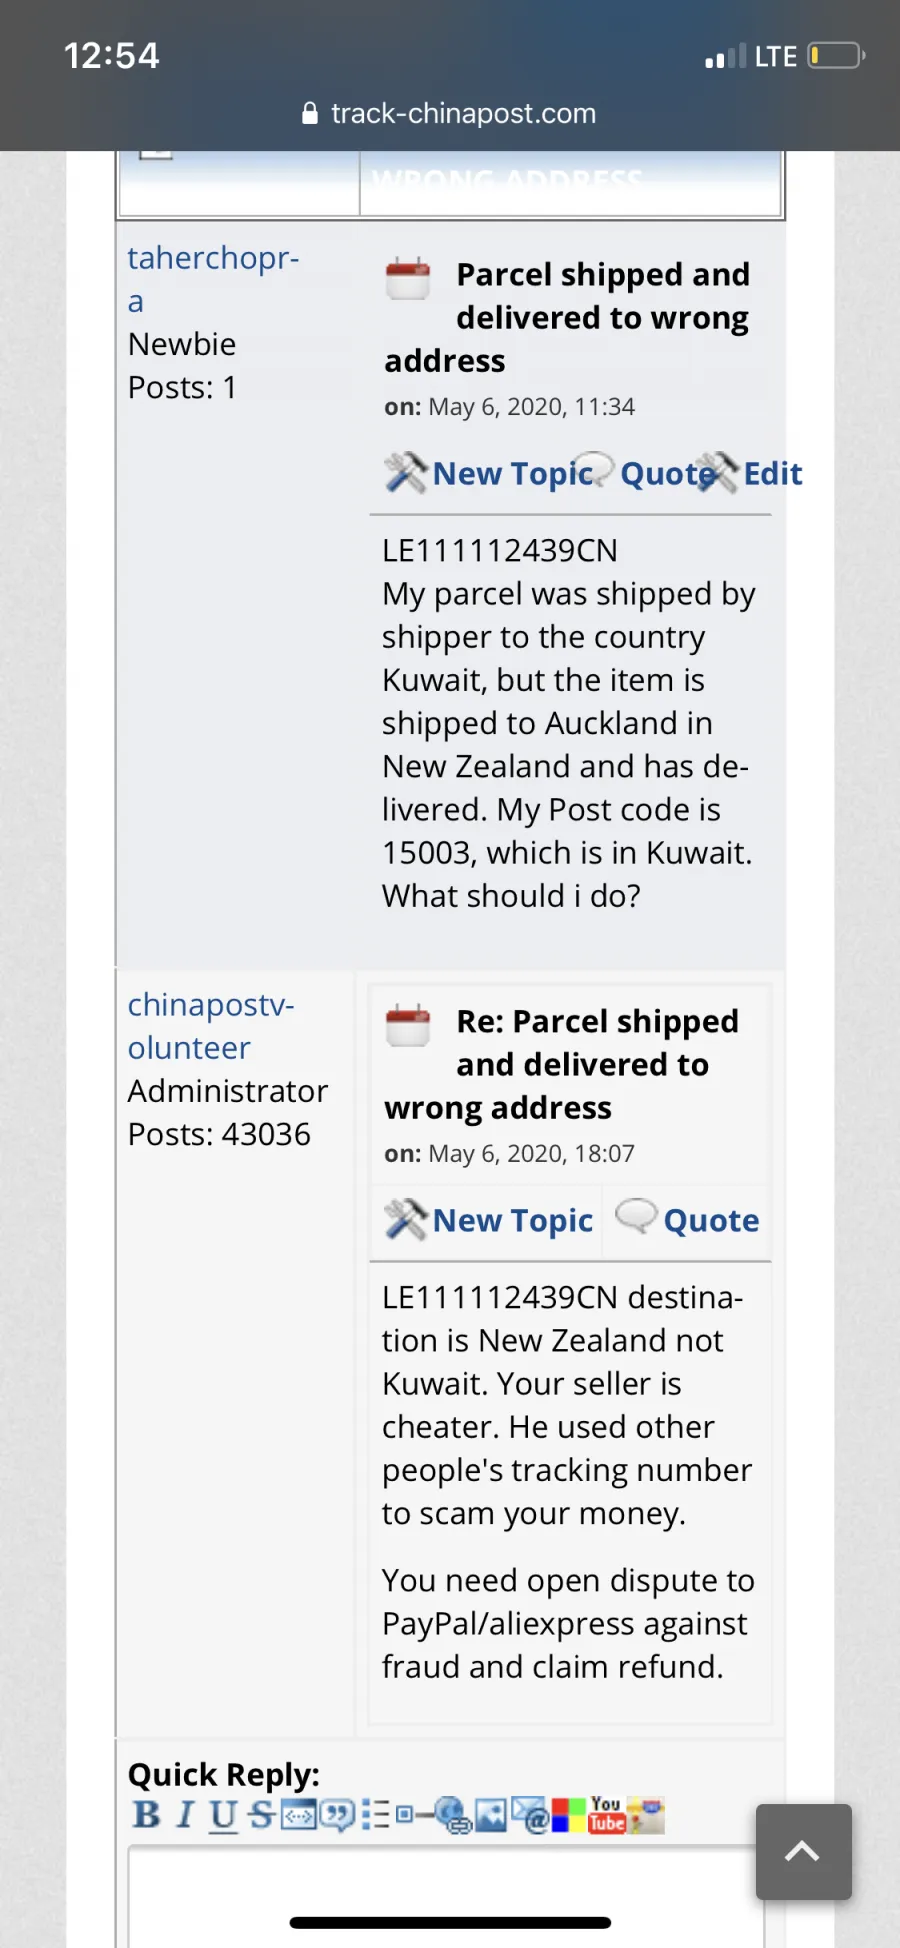Insert image using picture icon
Viewport: 900px width, 1948px height.
pos(492,1814)
